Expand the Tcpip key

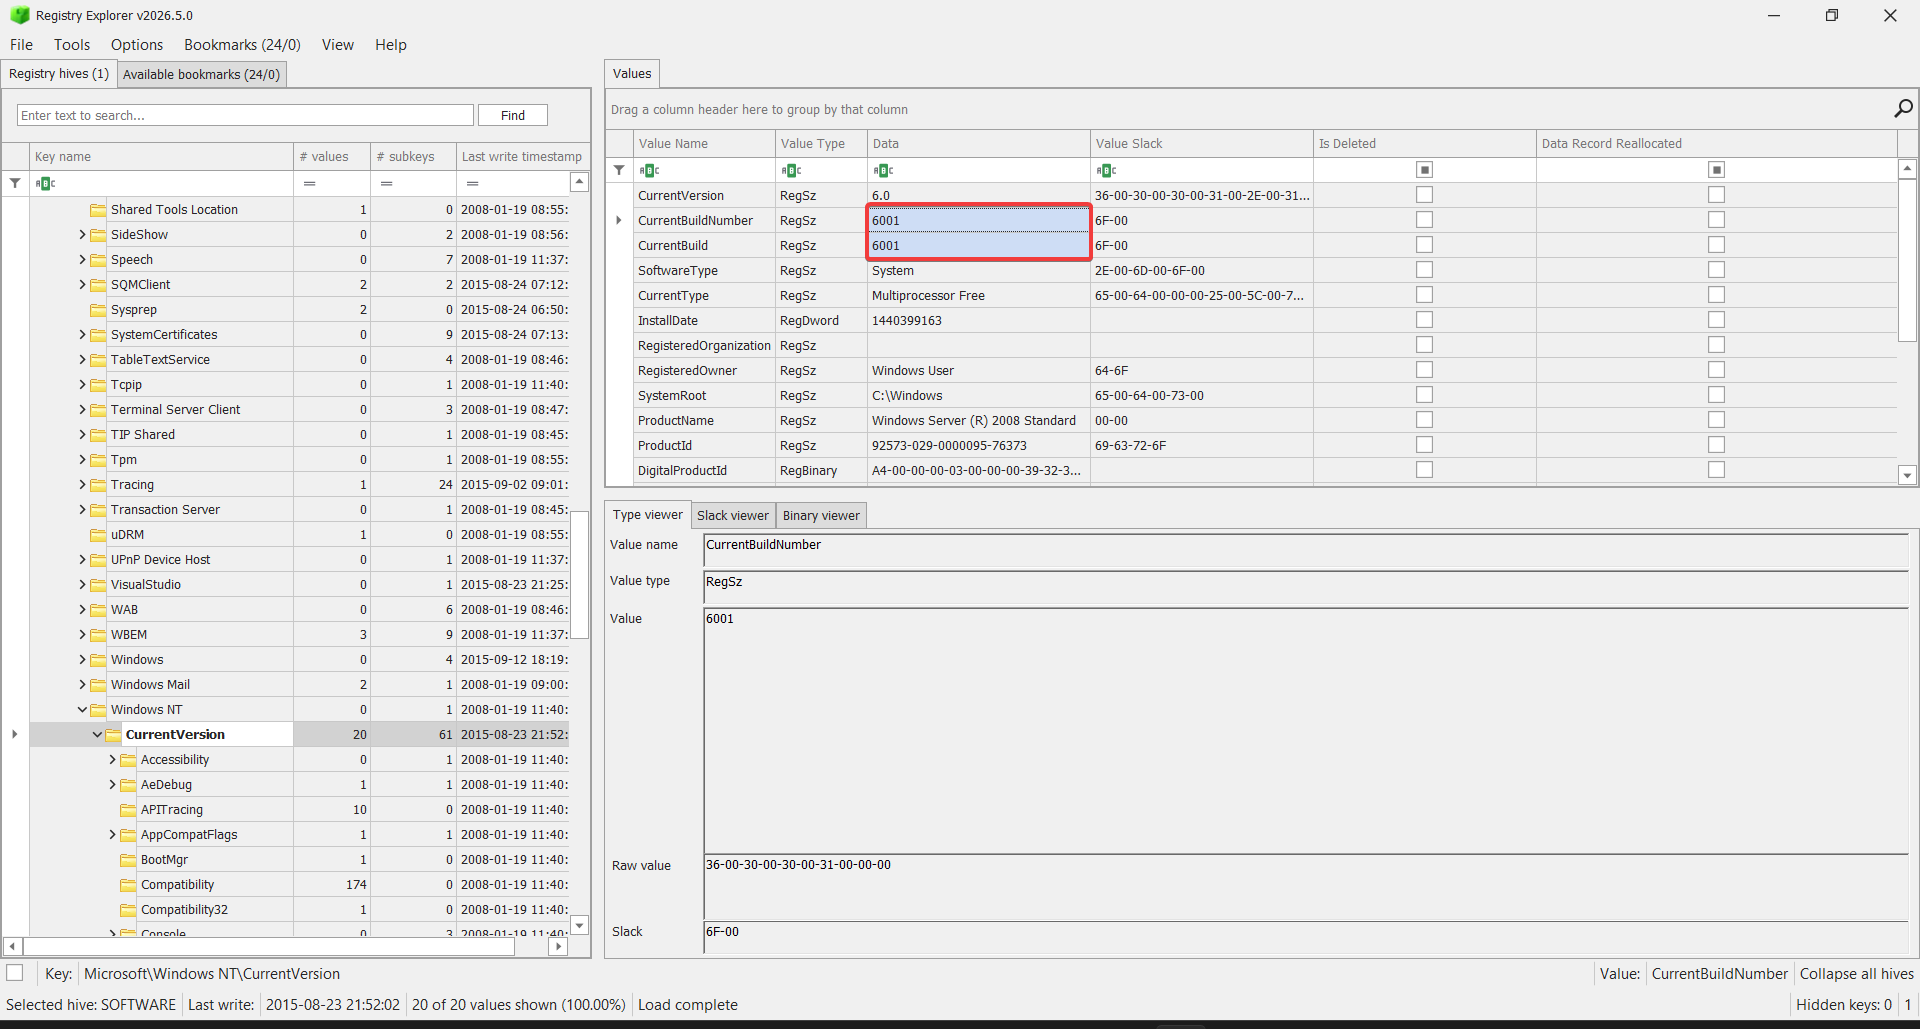tap(82, 385)
